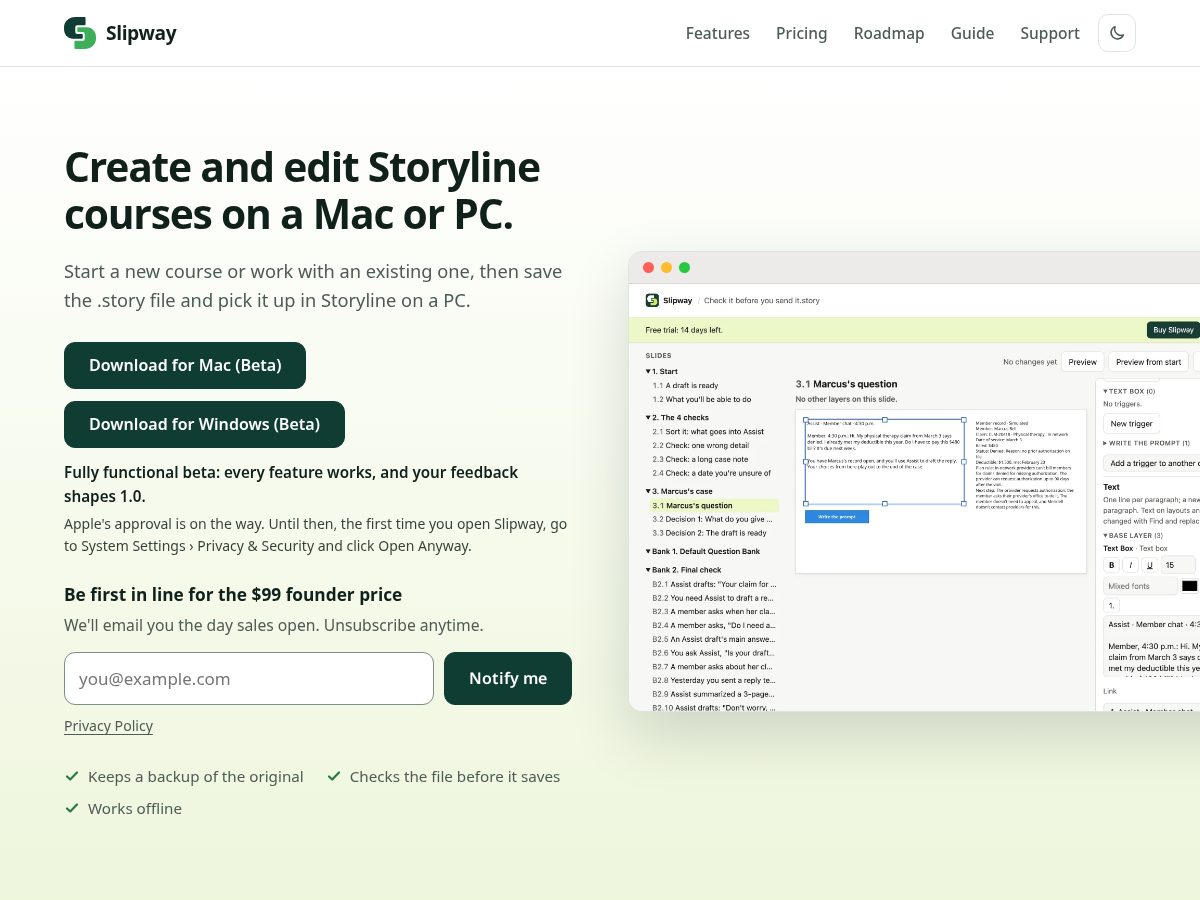
Task: Select question 'B2.3 A member asks when her'
Action: pos(712,611)
